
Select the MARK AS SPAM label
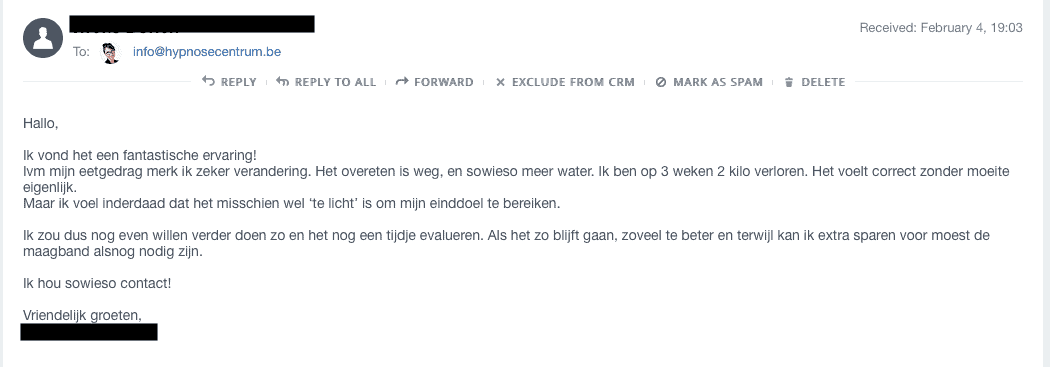click(x=718, y=82)
